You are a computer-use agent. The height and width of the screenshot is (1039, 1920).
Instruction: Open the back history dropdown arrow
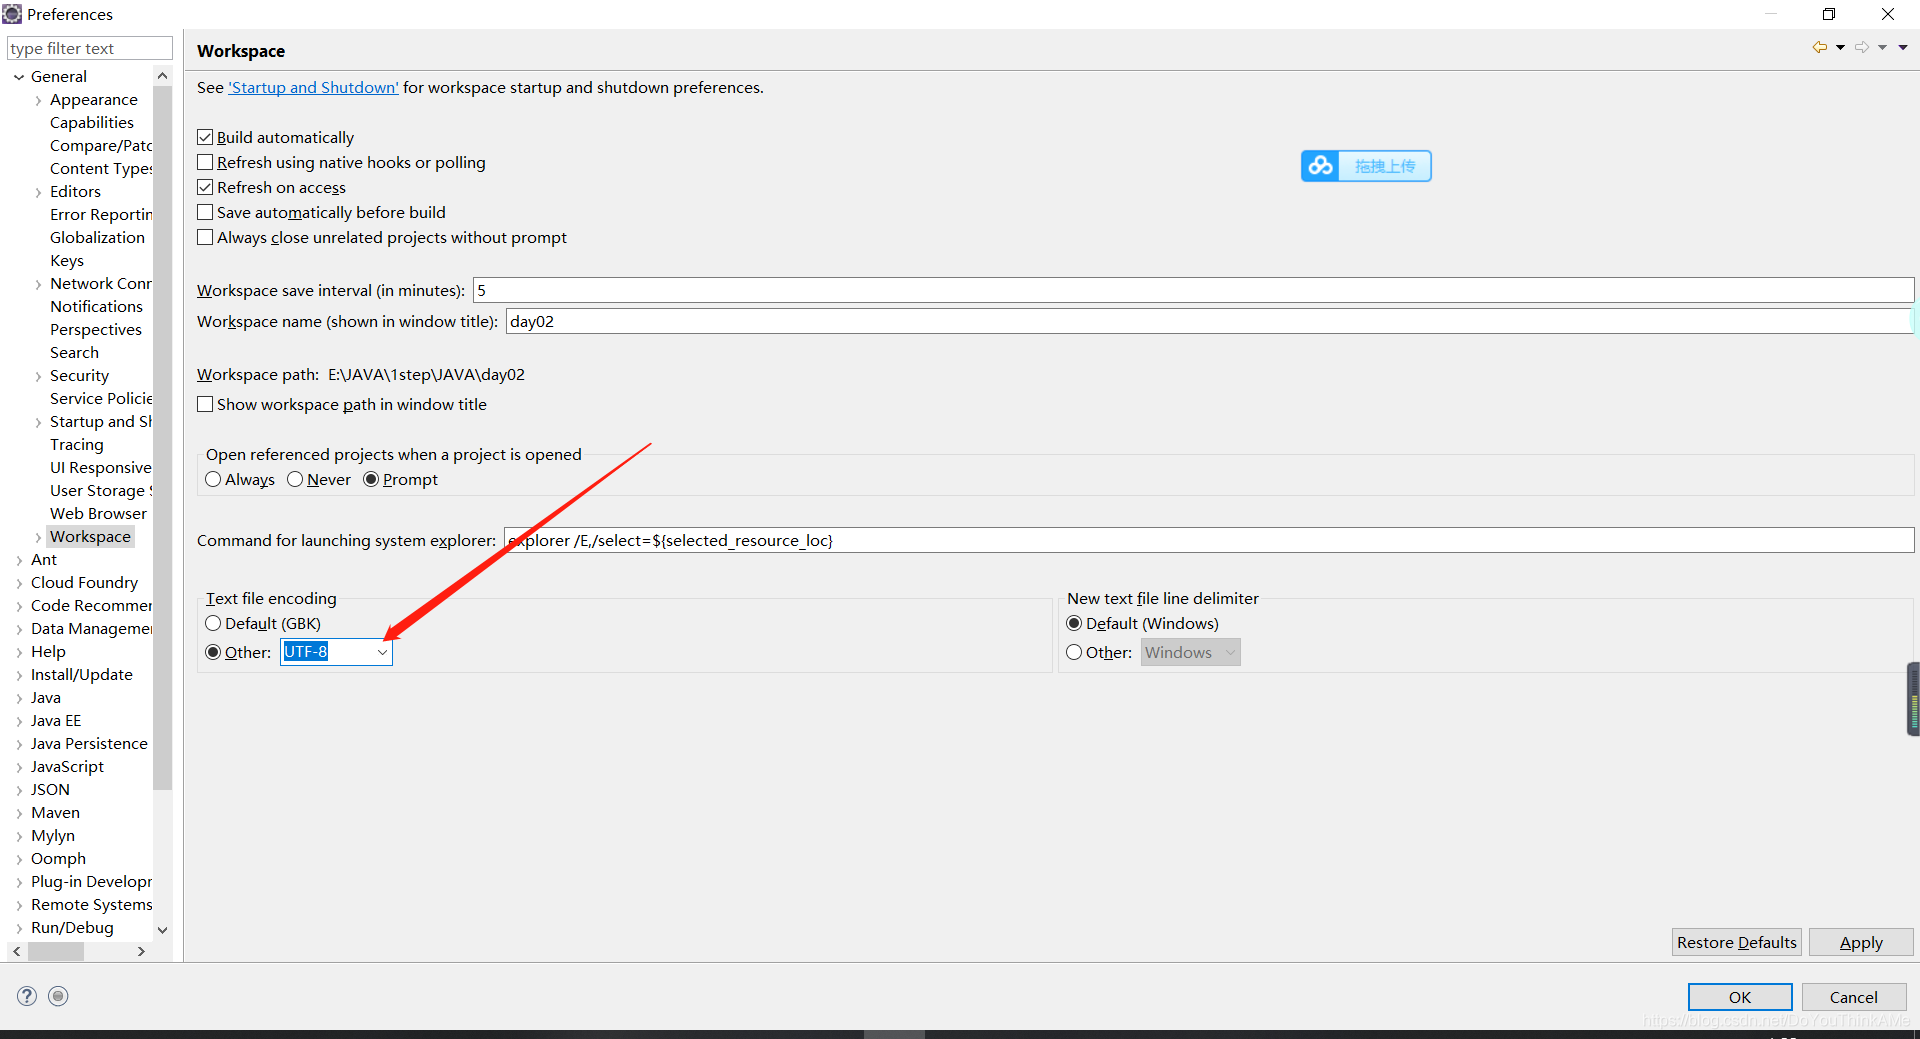click(x=1840, y=47)
